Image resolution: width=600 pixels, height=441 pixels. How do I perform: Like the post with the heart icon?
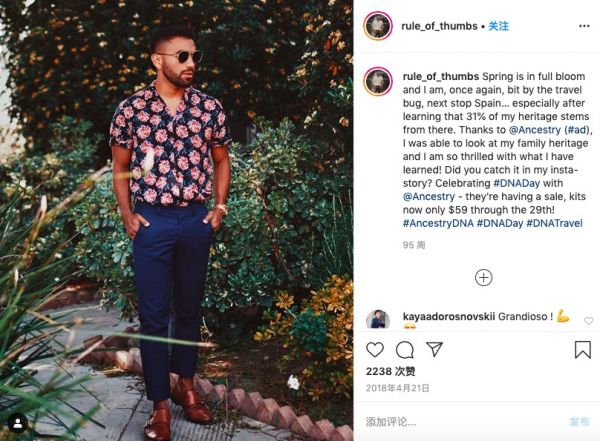pos(375,349)
